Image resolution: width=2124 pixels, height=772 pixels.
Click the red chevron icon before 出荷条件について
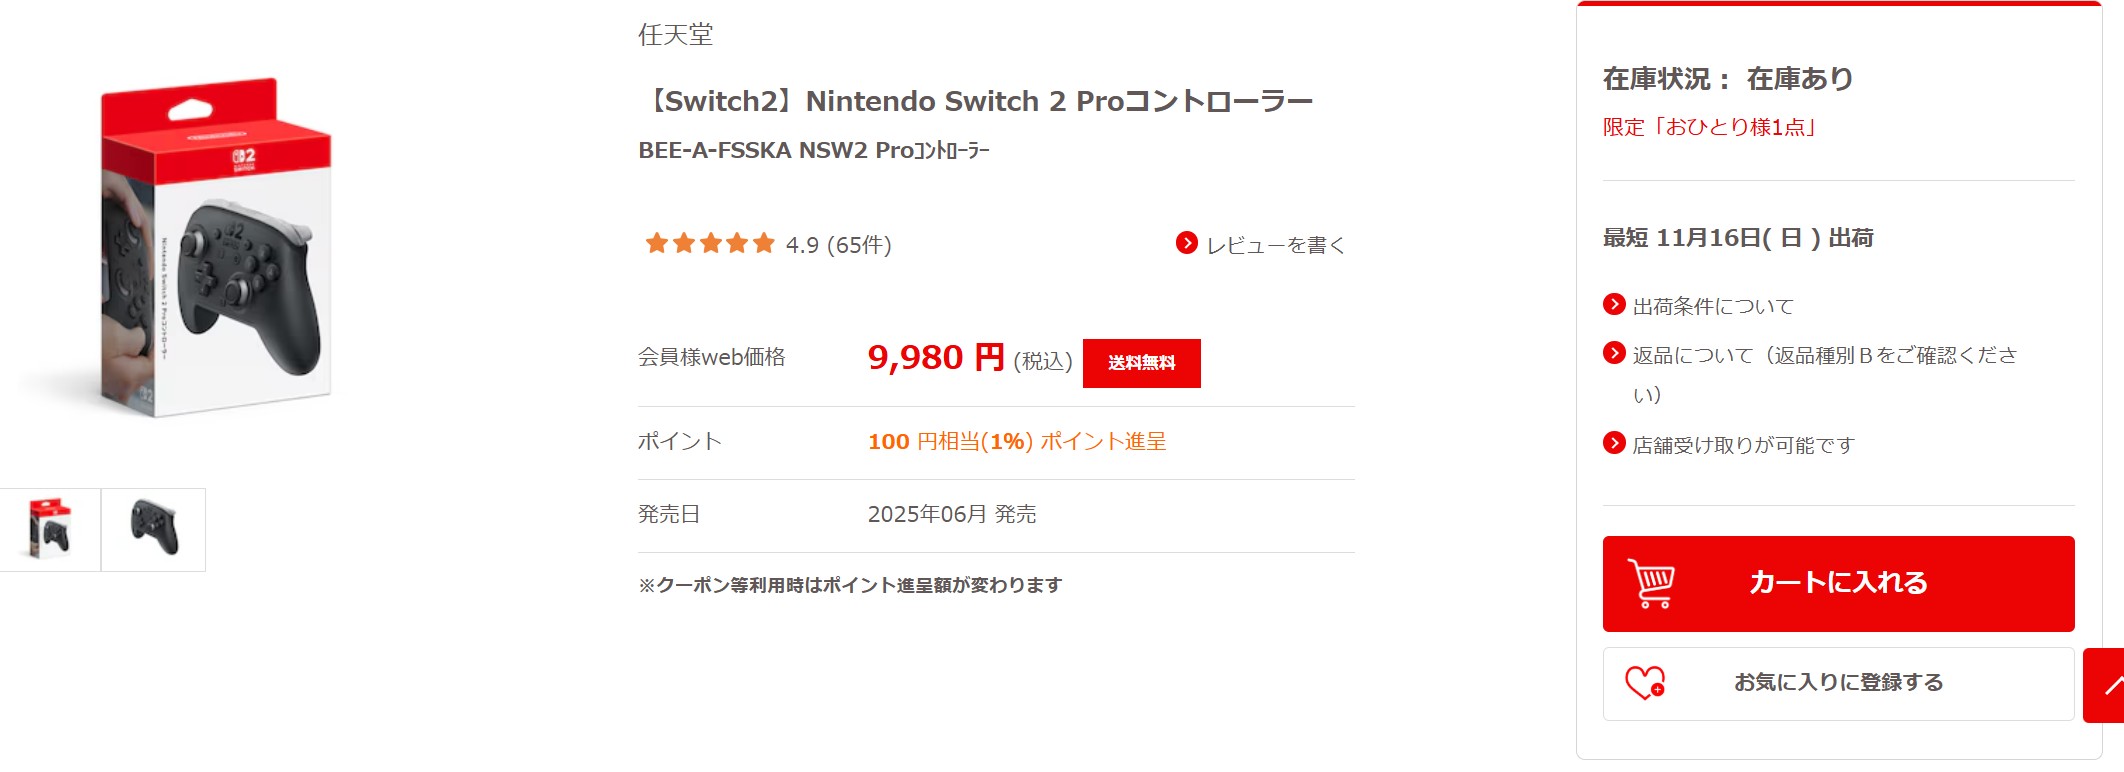1612,306
